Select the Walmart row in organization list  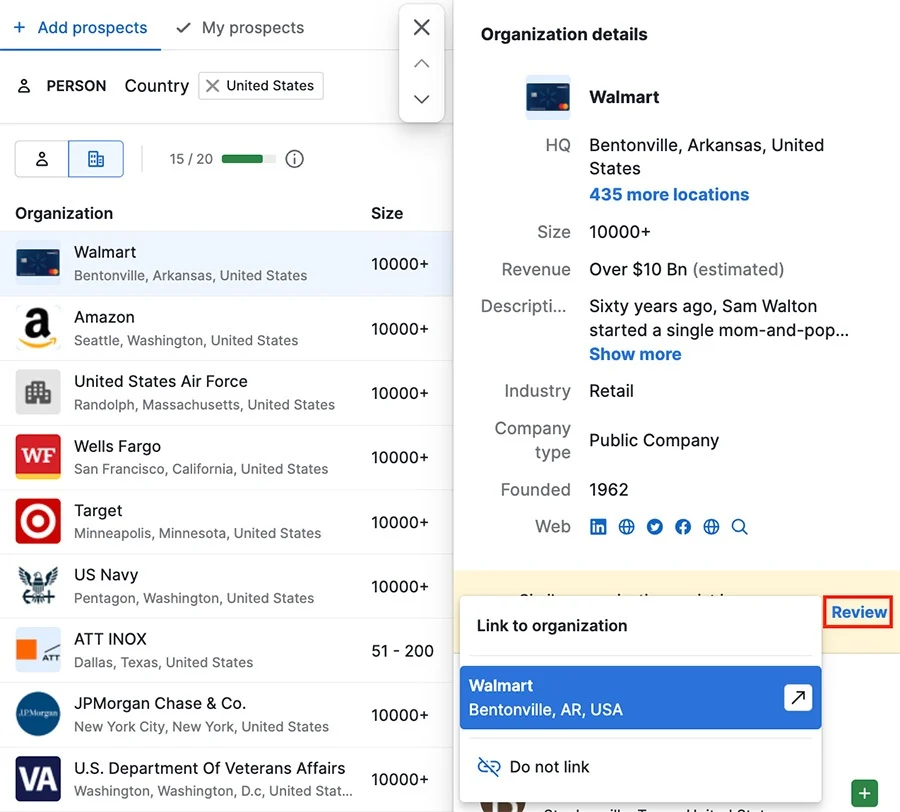(226, 264)
